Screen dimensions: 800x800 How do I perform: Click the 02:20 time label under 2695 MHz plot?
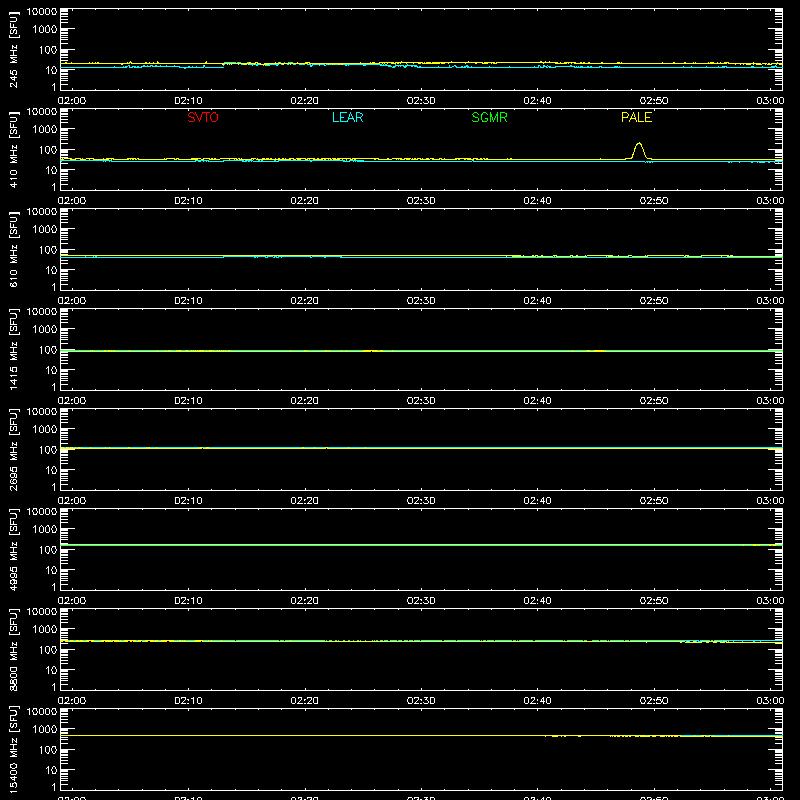click(305, 501)
